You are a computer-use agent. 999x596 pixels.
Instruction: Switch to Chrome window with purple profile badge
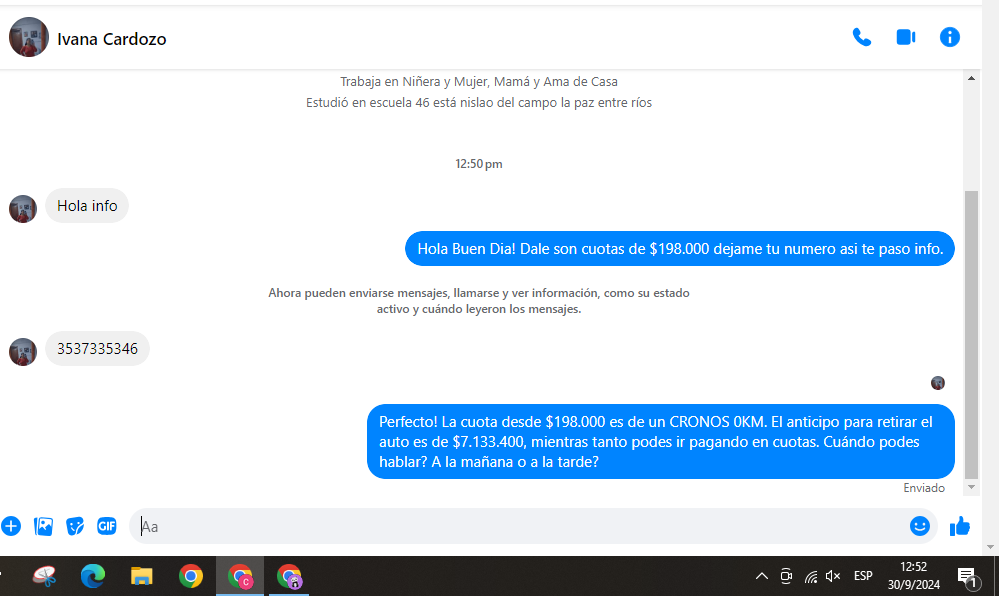289,576
